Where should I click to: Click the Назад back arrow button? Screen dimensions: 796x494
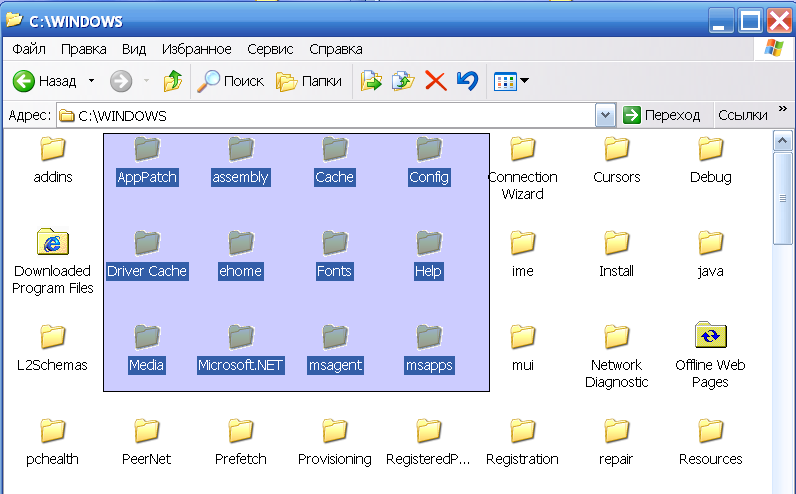coord(45,81)
